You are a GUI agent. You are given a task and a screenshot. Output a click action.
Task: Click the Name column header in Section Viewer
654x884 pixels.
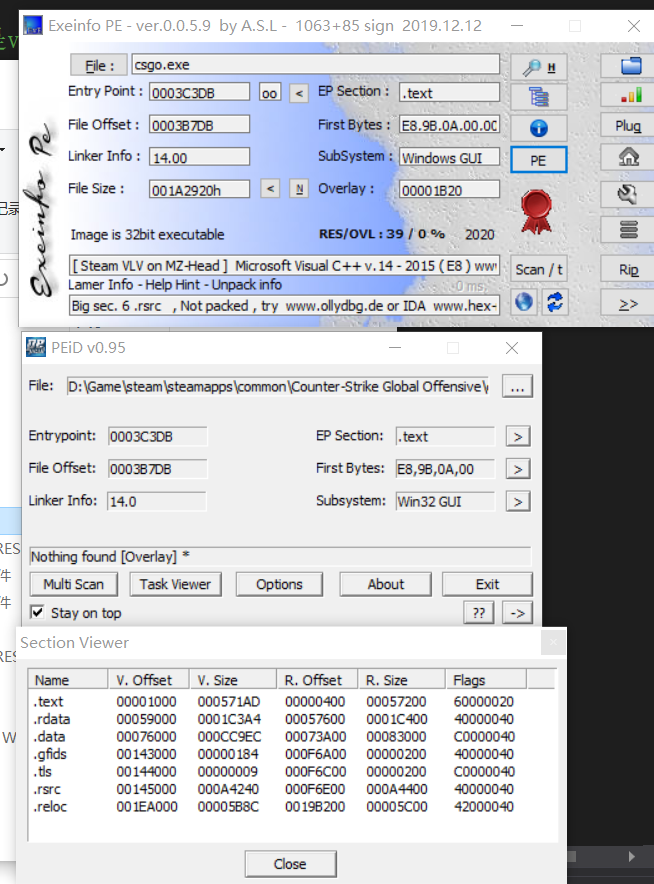68,680
